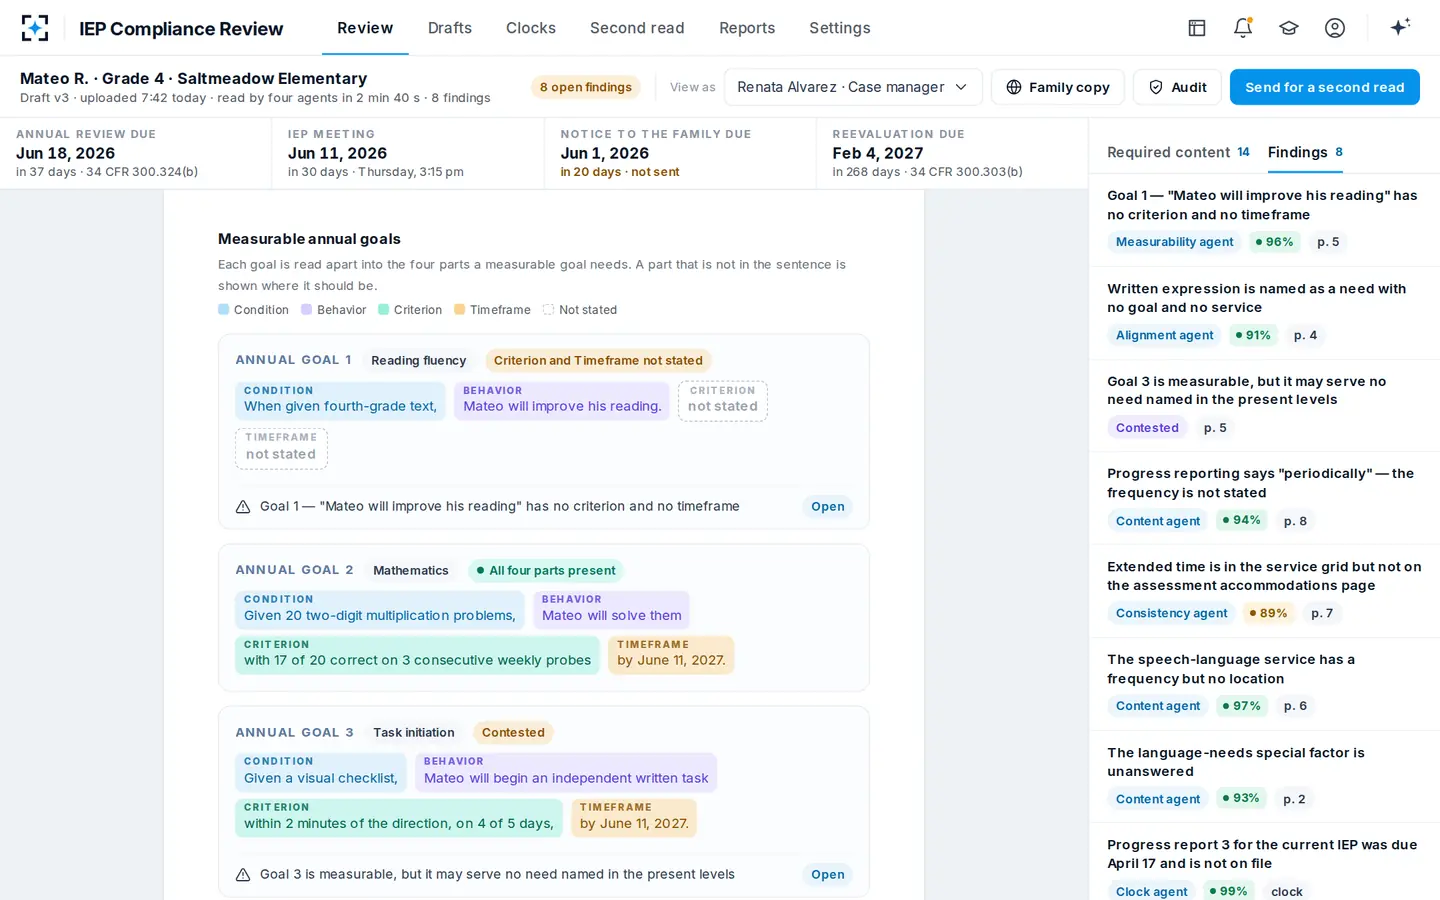Click the 8 open findings badge
Image resolution: width=1440 pixels, height=900 pixels.
[x=586, y=87]
